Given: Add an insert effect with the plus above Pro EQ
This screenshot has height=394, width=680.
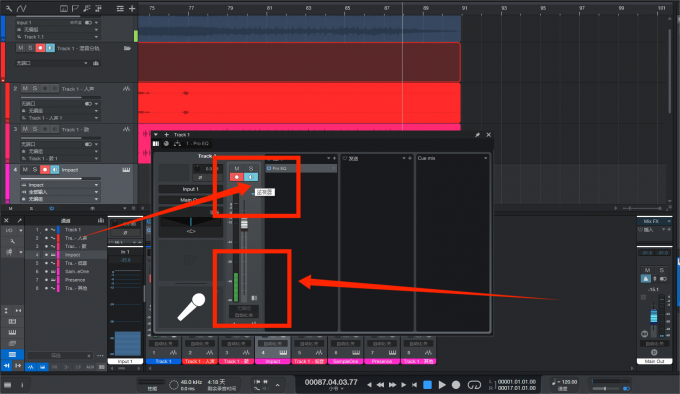Looking at the screenshot, I should point(334,158).
